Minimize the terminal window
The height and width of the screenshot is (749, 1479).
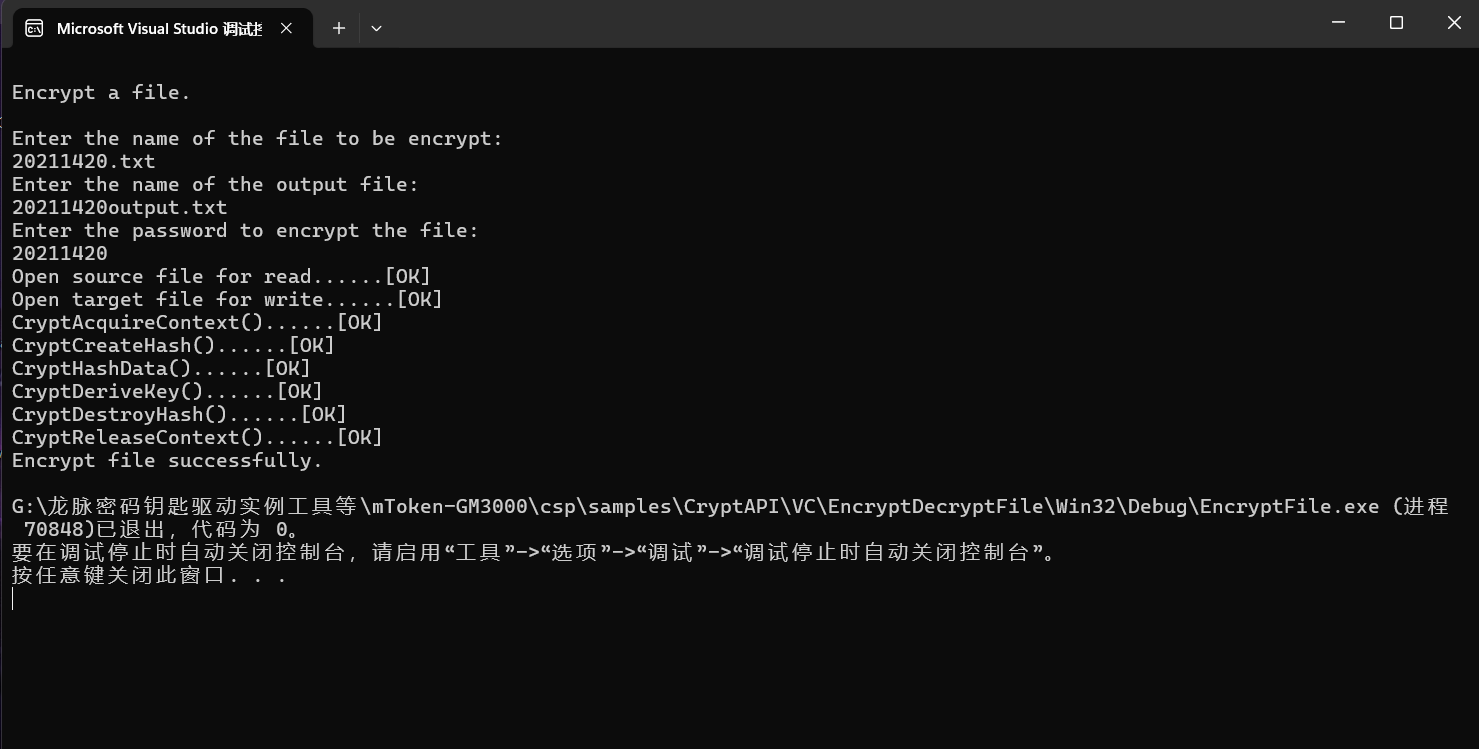1339,22
